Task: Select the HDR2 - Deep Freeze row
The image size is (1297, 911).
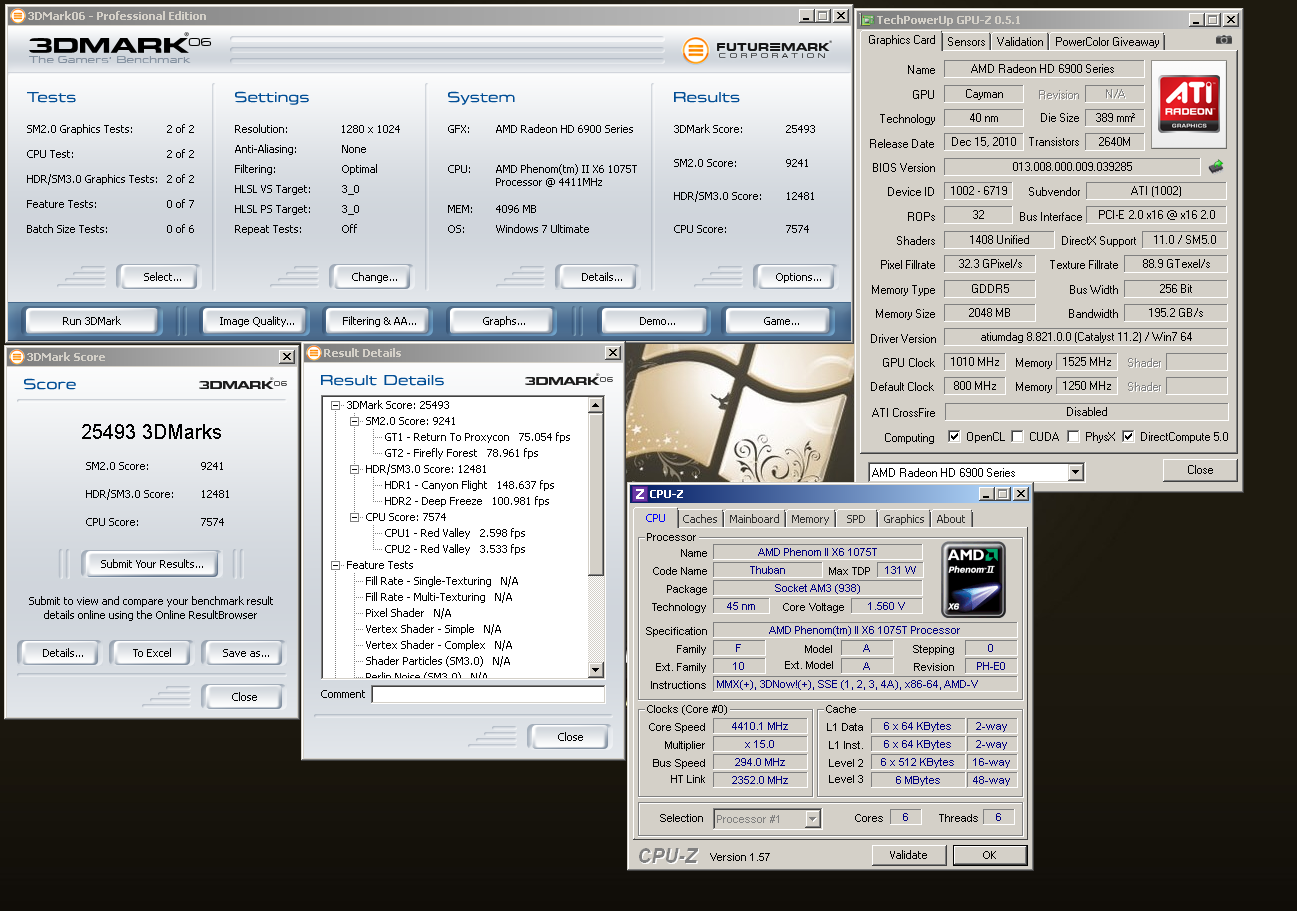Action: (466, 501)
